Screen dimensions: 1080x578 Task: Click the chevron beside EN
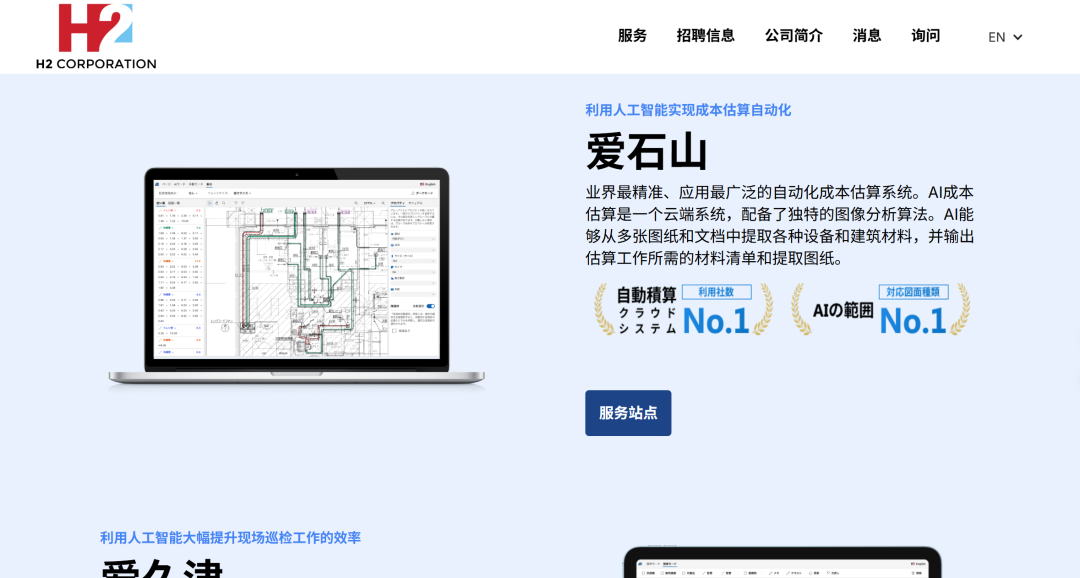tap(1017, 37)
